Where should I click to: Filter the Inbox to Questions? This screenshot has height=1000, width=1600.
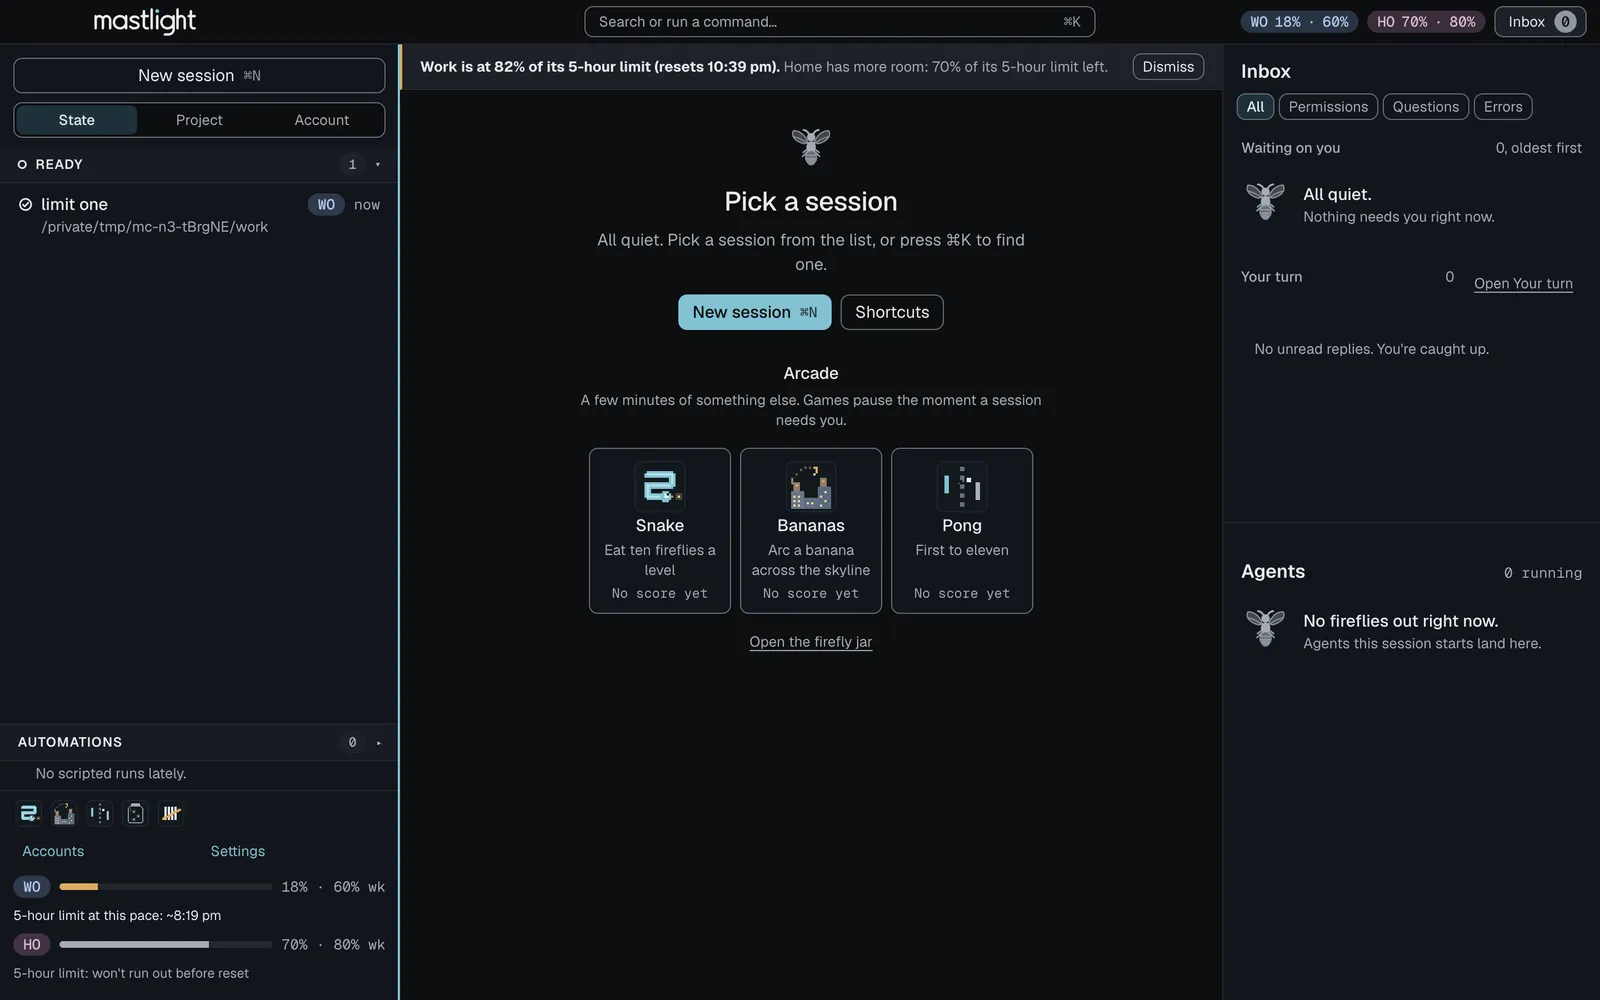pyautogui.click(x=1426, y=107)
